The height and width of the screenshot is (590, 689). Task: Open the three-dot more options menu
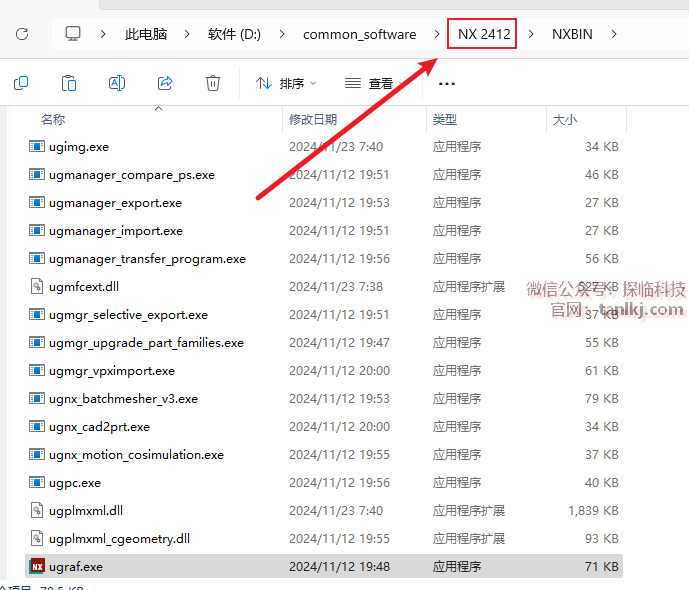coord(446,83)
